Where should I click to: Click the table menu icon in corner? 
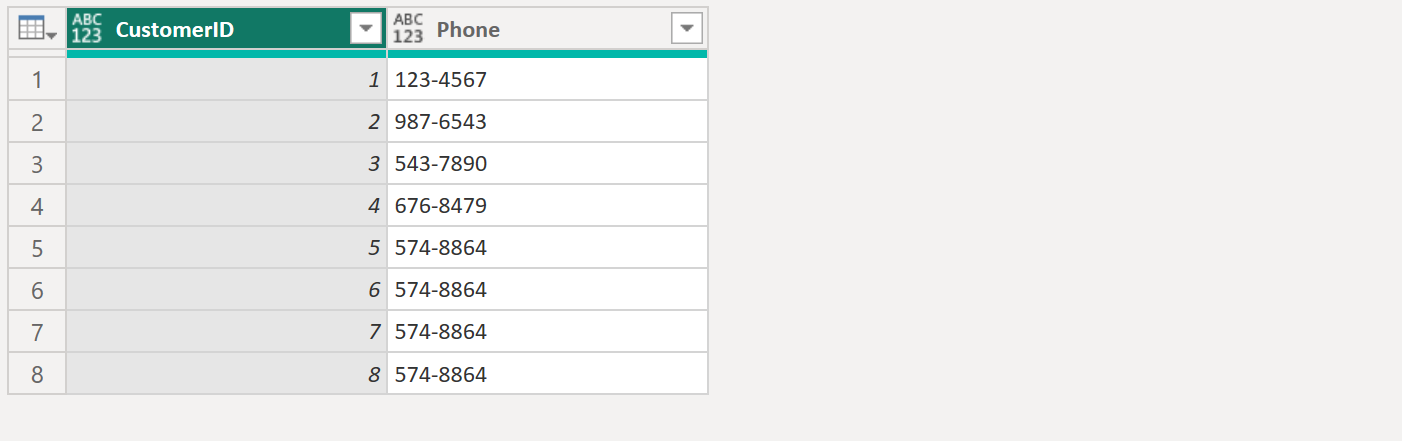(x=37, y=30)
